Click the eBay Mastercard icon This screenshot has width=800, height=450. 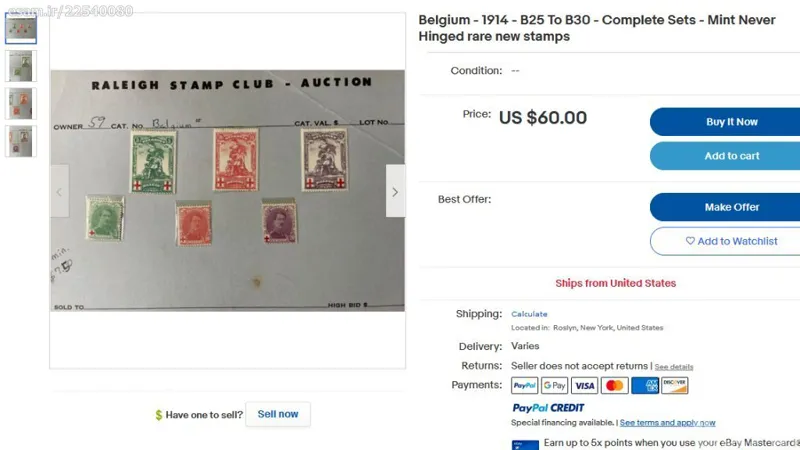pos(525,445)
